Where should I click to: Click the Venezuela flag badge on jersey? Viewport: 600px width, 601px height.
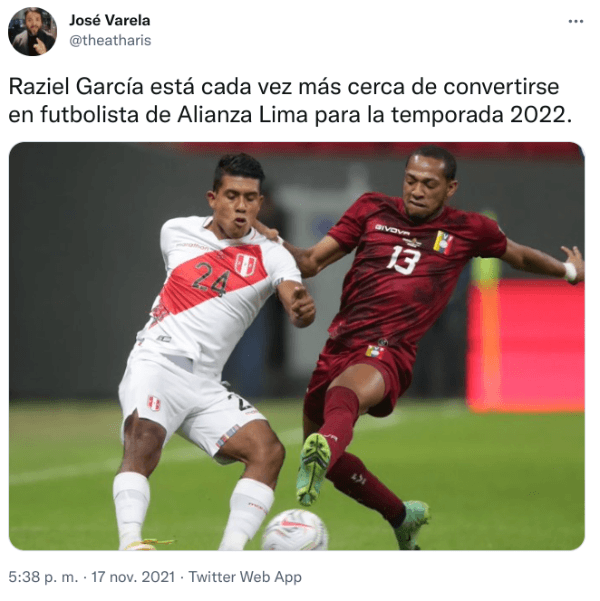pyautogui.click(x=443, y=243)
